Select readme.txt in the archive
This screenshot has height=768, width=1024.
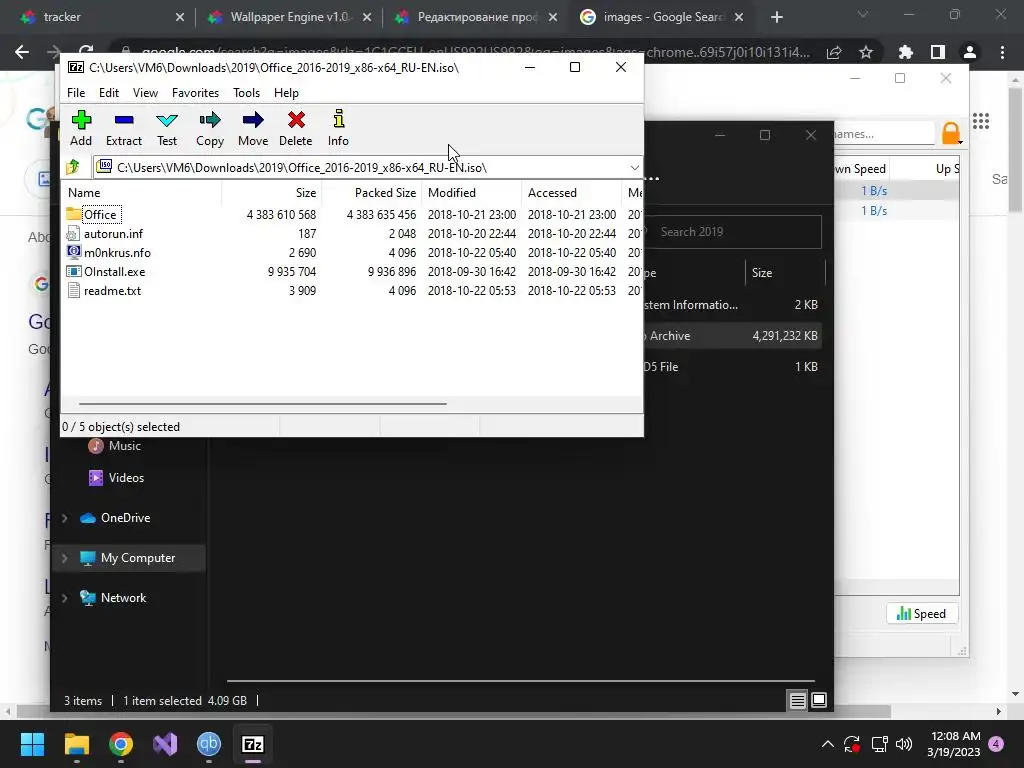tap(112, 291)
